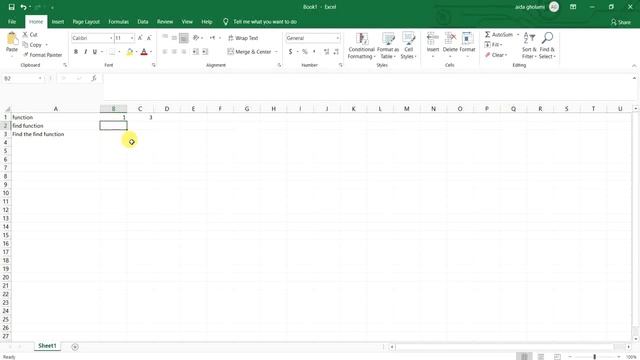Open the File tab
This screenshot has height=360, width=640.
12,22
